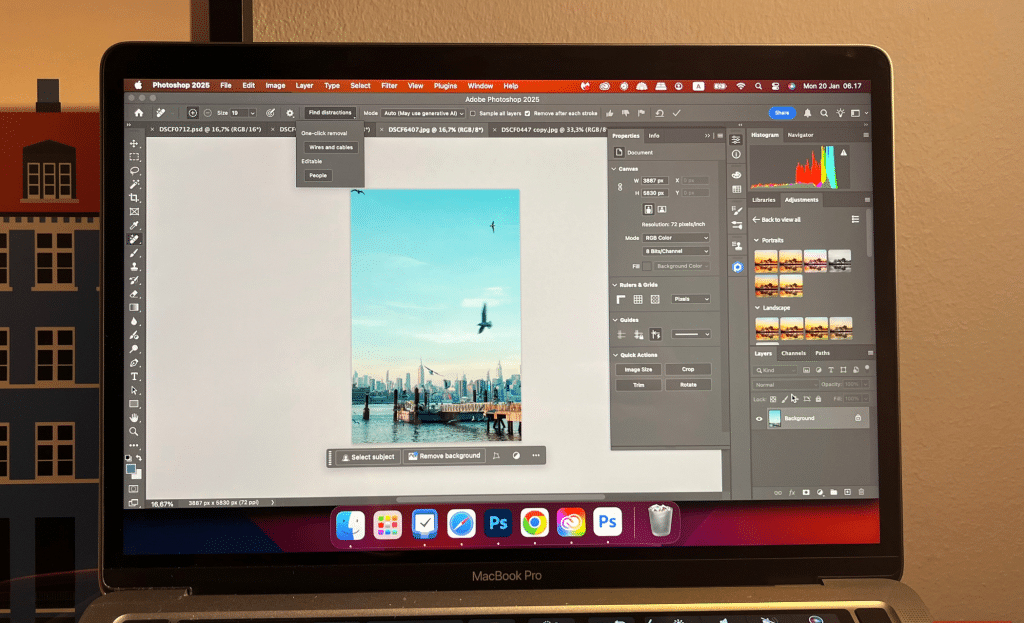Open the Mode RGB Color dropdown
The image size is (1024, 623).
(x=676, y=238)
